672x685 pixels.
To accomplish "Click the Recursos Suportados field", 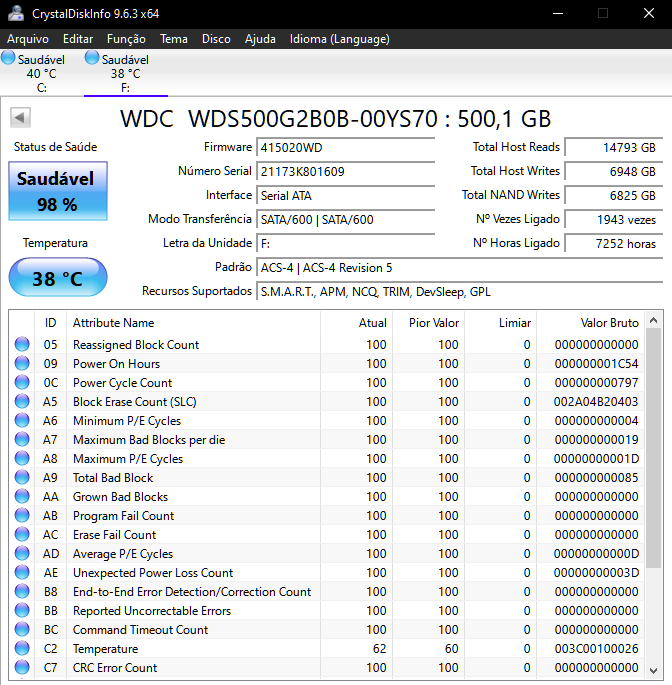I will [460, 292].
